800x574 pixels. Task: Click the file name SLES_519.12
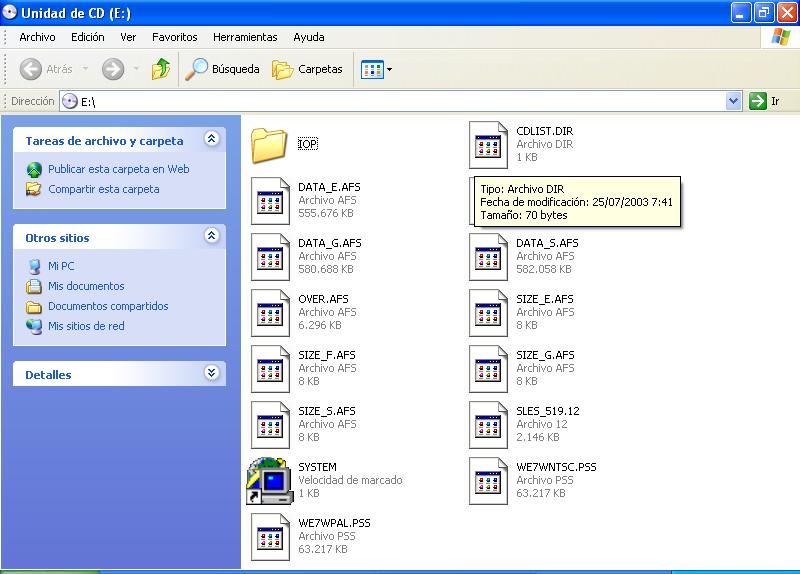point(548,411)
